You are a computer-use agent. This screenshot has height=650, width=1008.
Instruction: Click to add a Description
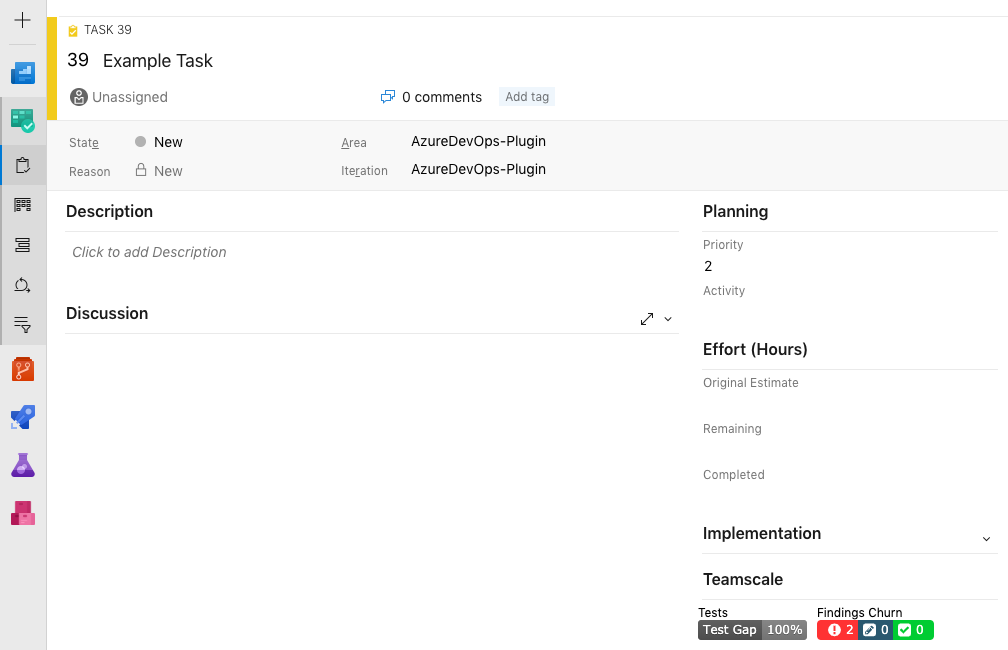[149, 252]
